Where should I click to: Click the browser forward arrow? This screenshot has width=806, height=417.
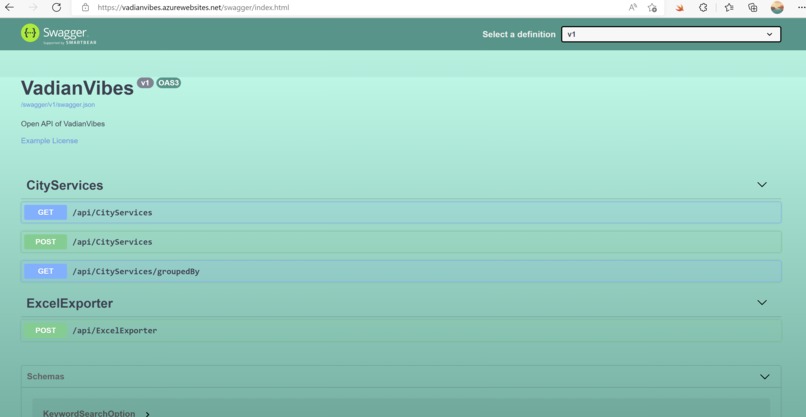(x=33, y=8)
